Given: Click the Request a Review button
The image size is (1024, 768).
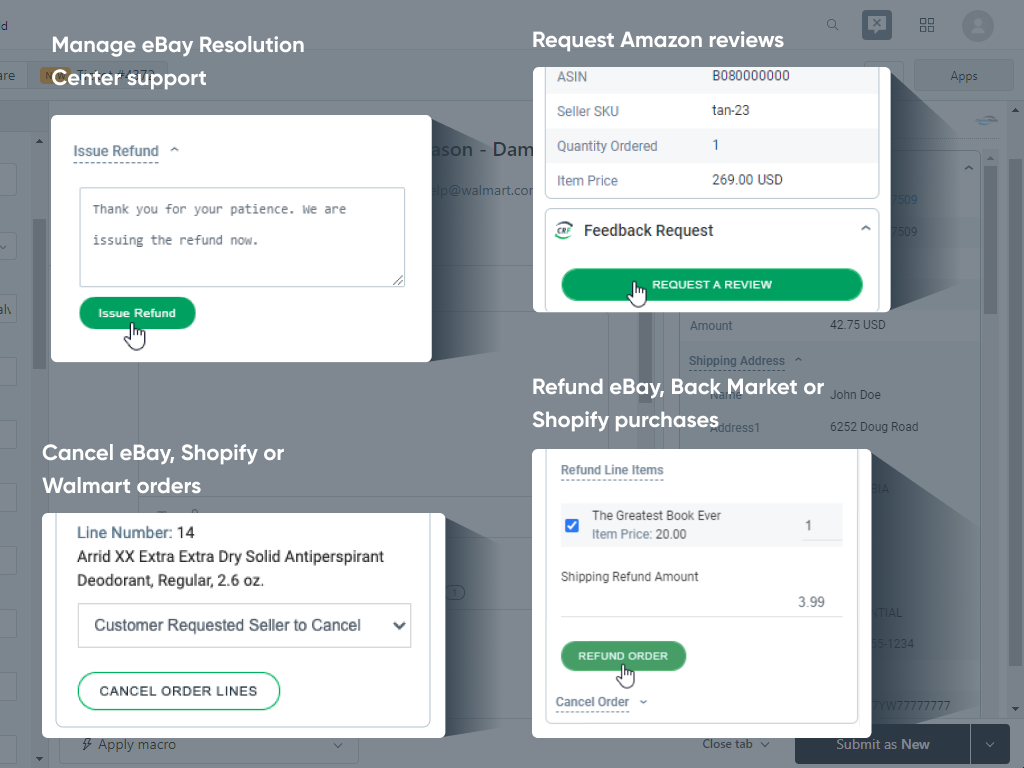Looking at the screenshot, I should tap(711, 285).
